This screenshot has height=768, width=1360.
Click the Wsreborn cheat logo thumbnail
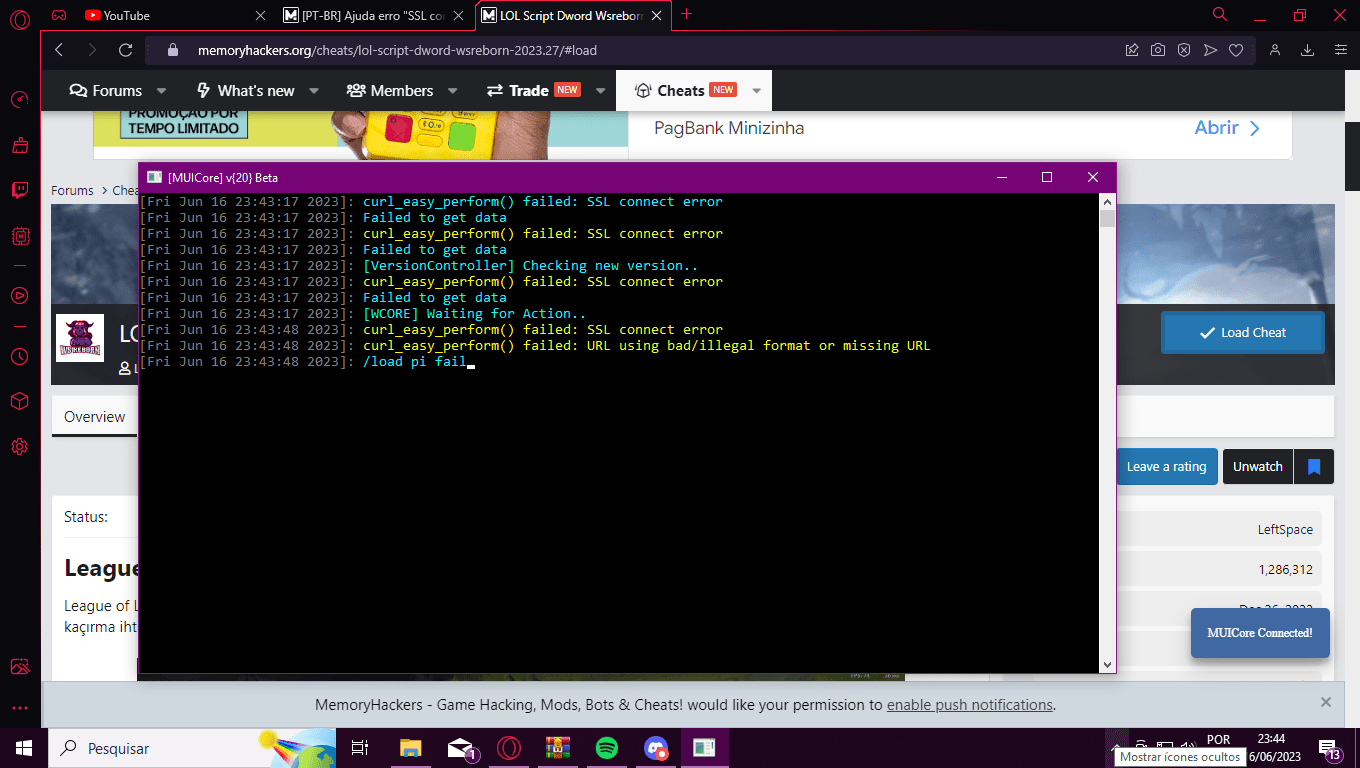point(80,338)
